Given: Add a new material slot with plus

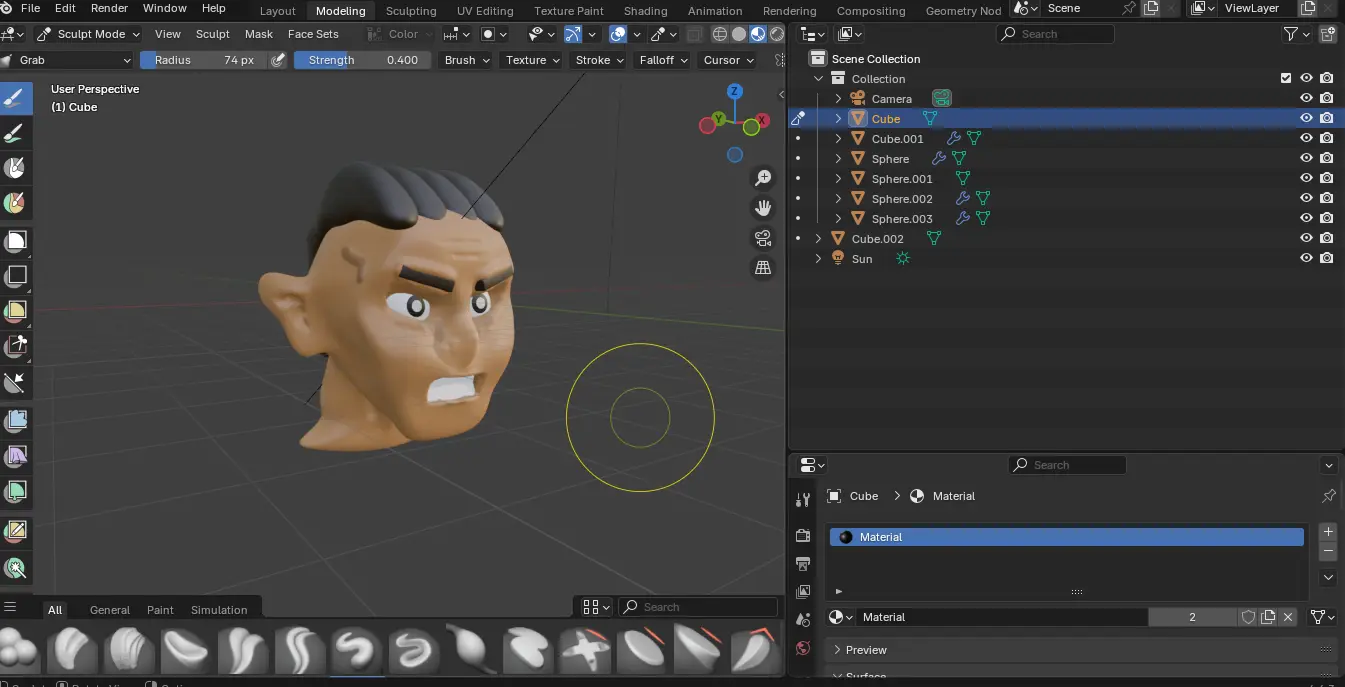Looking at the screenshot, I should [1328, 532].
